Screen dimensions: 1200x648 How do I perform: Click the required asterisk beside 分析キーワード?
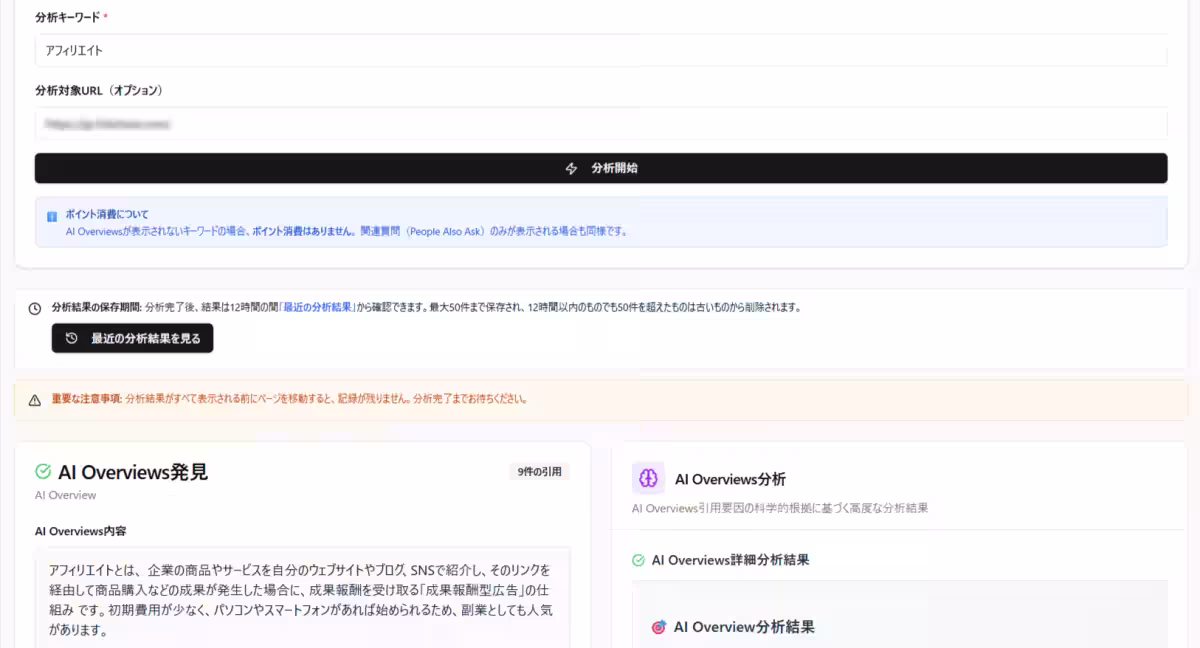[x=109, y=16]
